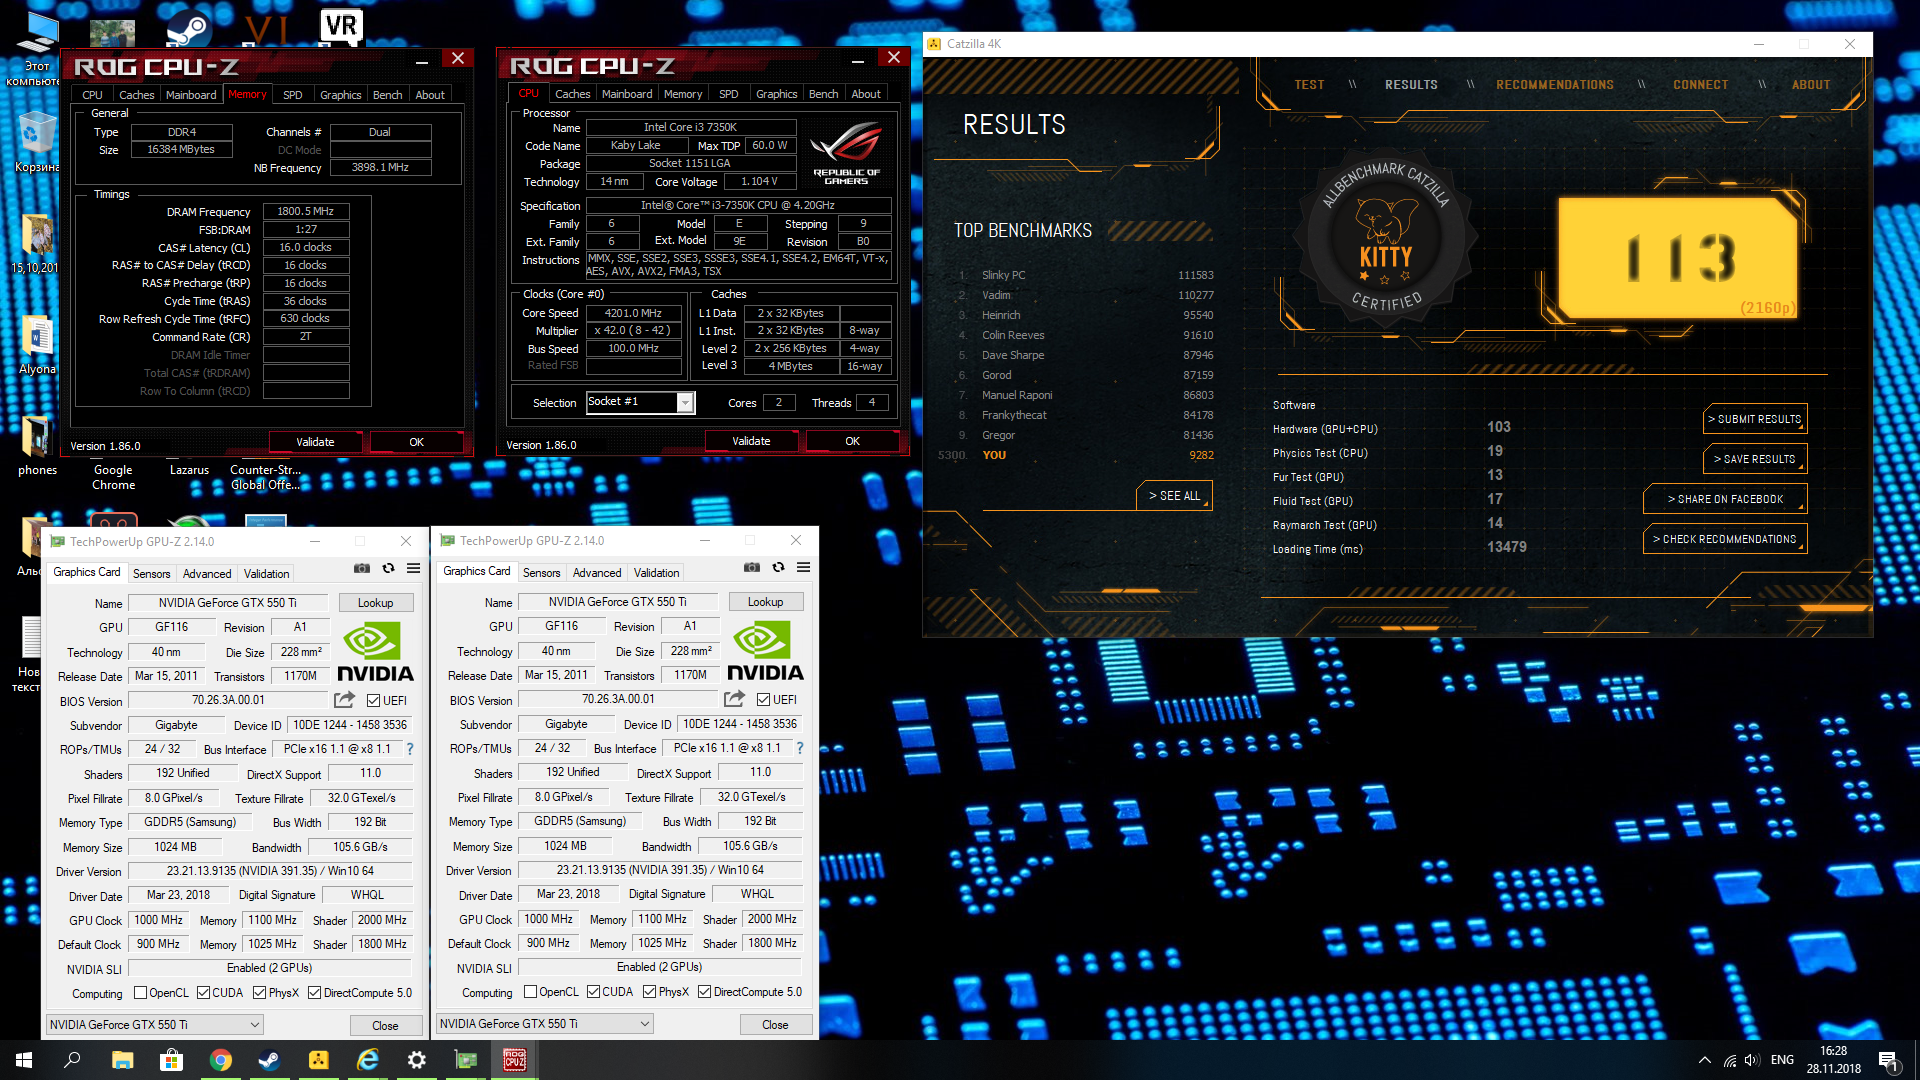Toggle PhysX checkbox in right GPU-Z
Viewport: 1920px width, 1080px height.
click(x=650, y=992)
